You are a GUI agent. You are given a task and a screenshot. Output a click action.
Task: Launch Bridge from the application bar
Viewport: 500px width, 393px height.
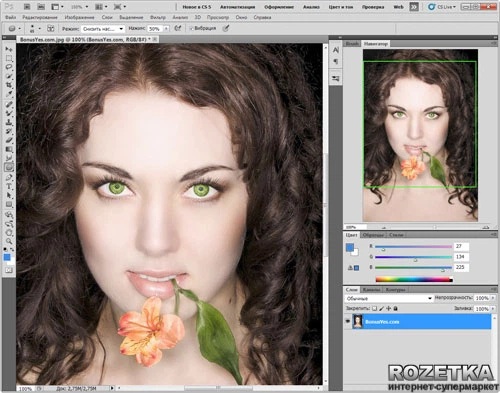[27, 6]
